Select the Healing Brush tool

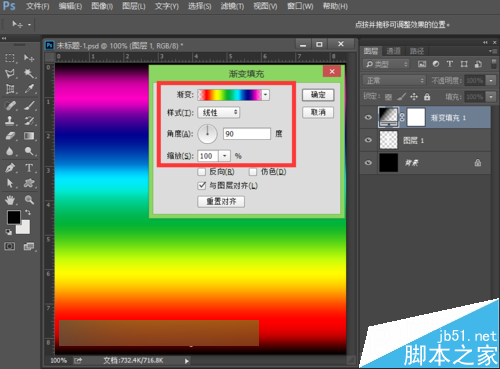pyautogui.click(x=10, y=106)
